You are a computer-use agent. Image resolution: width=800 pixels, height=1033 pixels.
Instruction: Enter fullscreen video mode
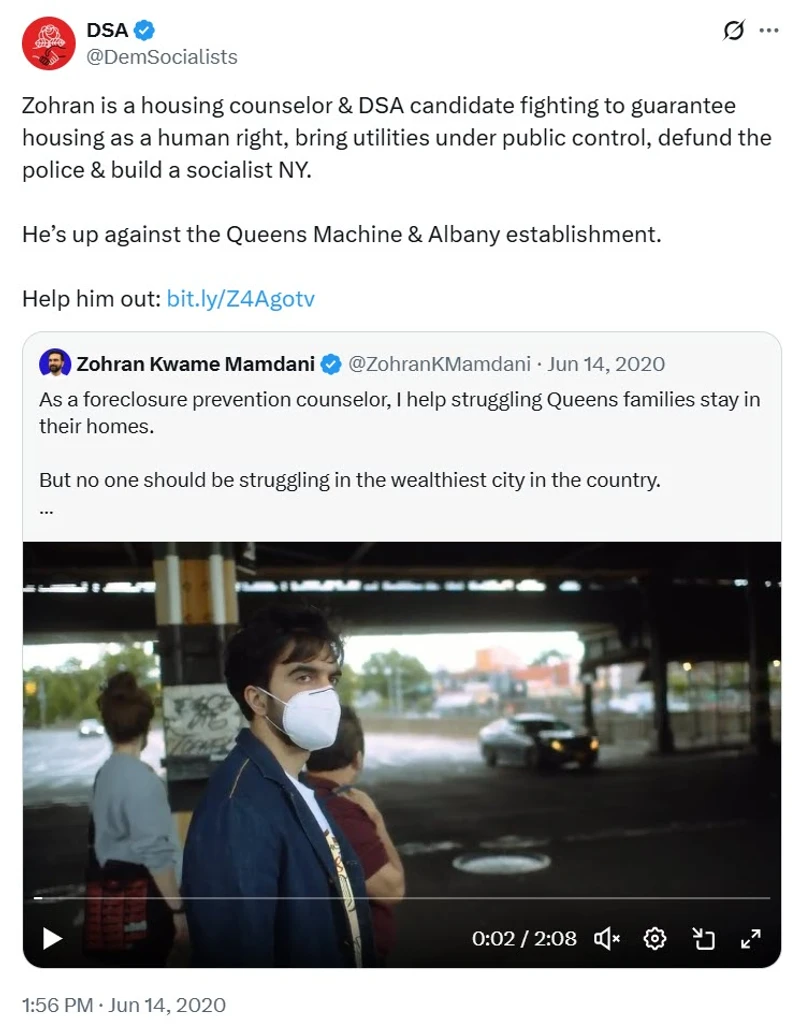pyautogui.click(x=750, y=938)
